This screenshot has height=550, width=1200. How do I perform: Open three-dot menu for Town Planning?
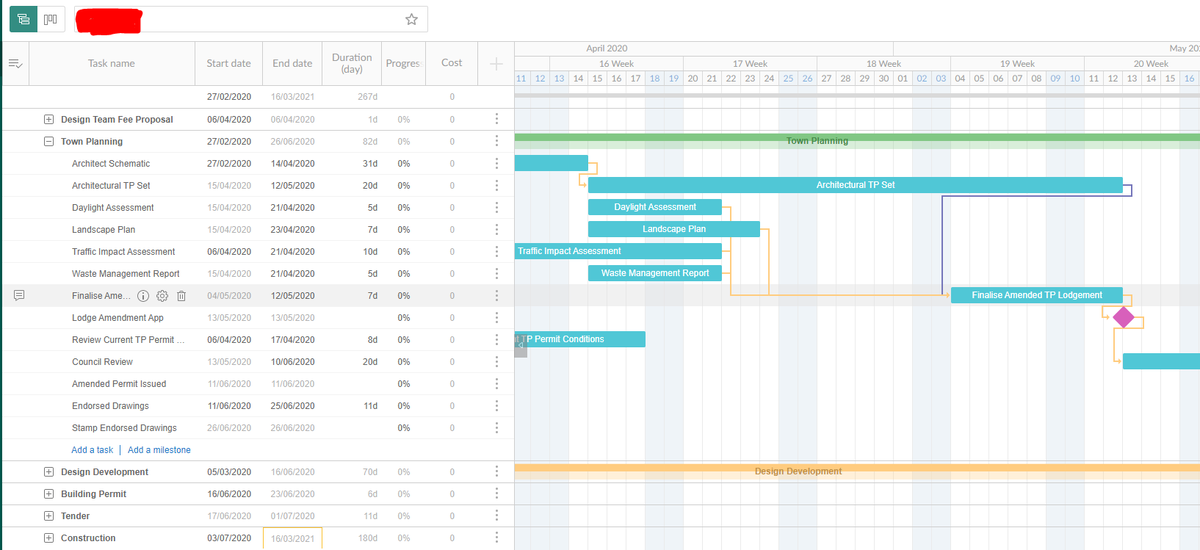pos(496,141)
